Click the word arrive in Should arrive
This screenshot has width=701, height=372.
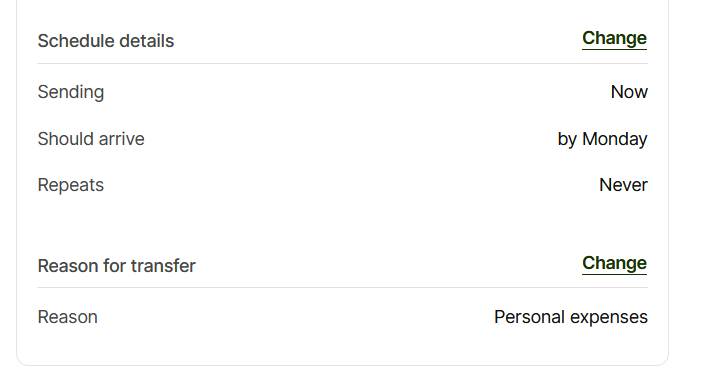point(122,139)
